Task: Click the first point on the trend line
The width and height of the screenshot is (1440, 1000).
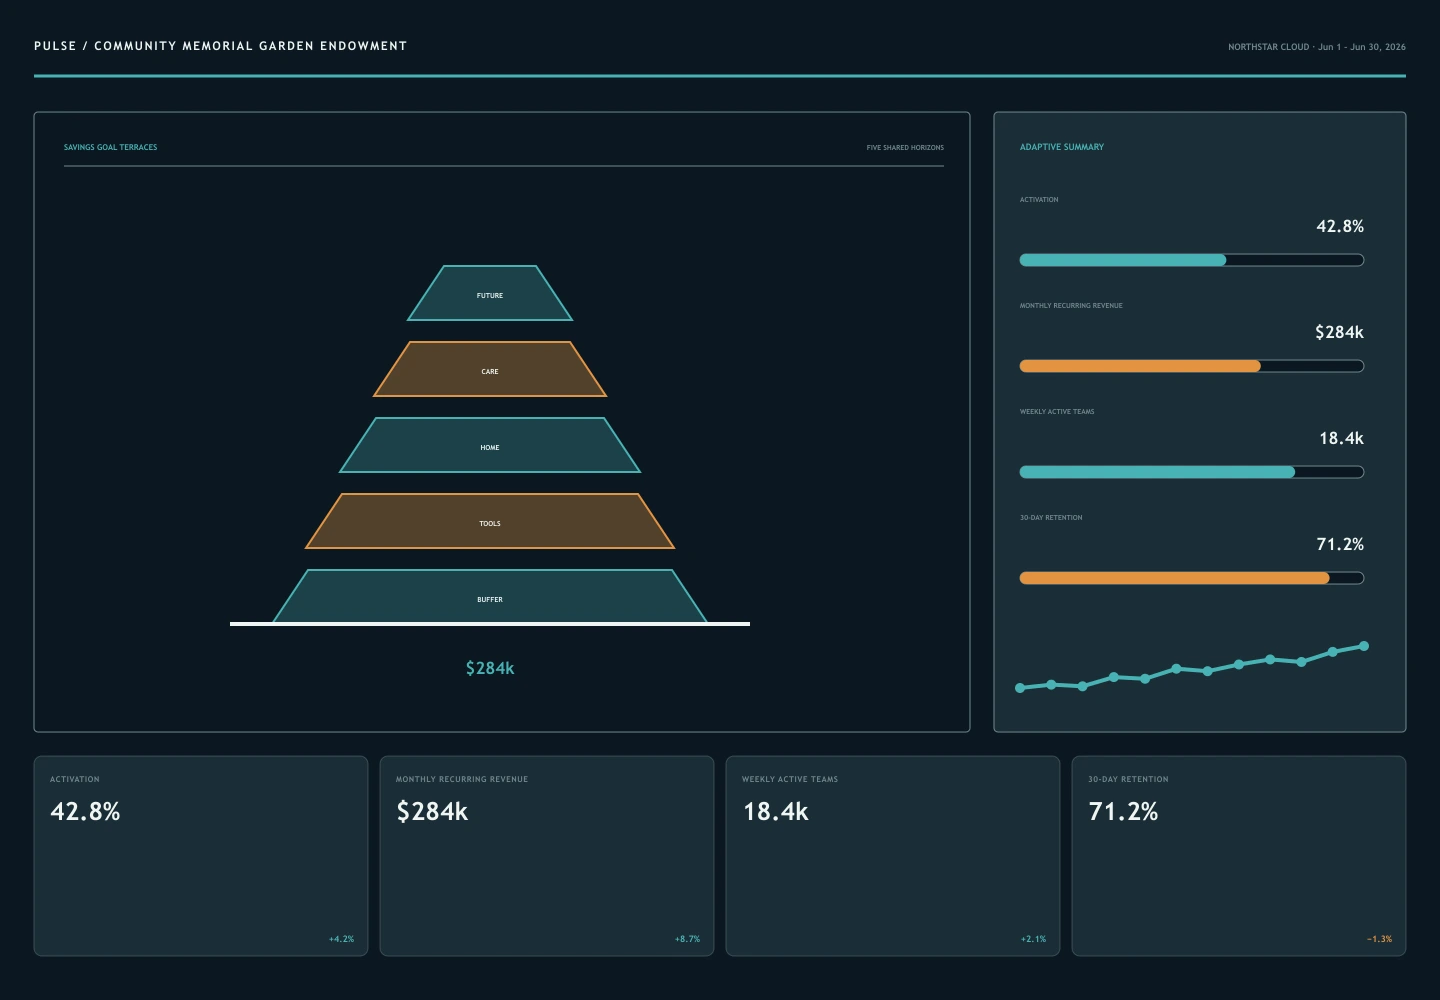Action: (1020, 688)
